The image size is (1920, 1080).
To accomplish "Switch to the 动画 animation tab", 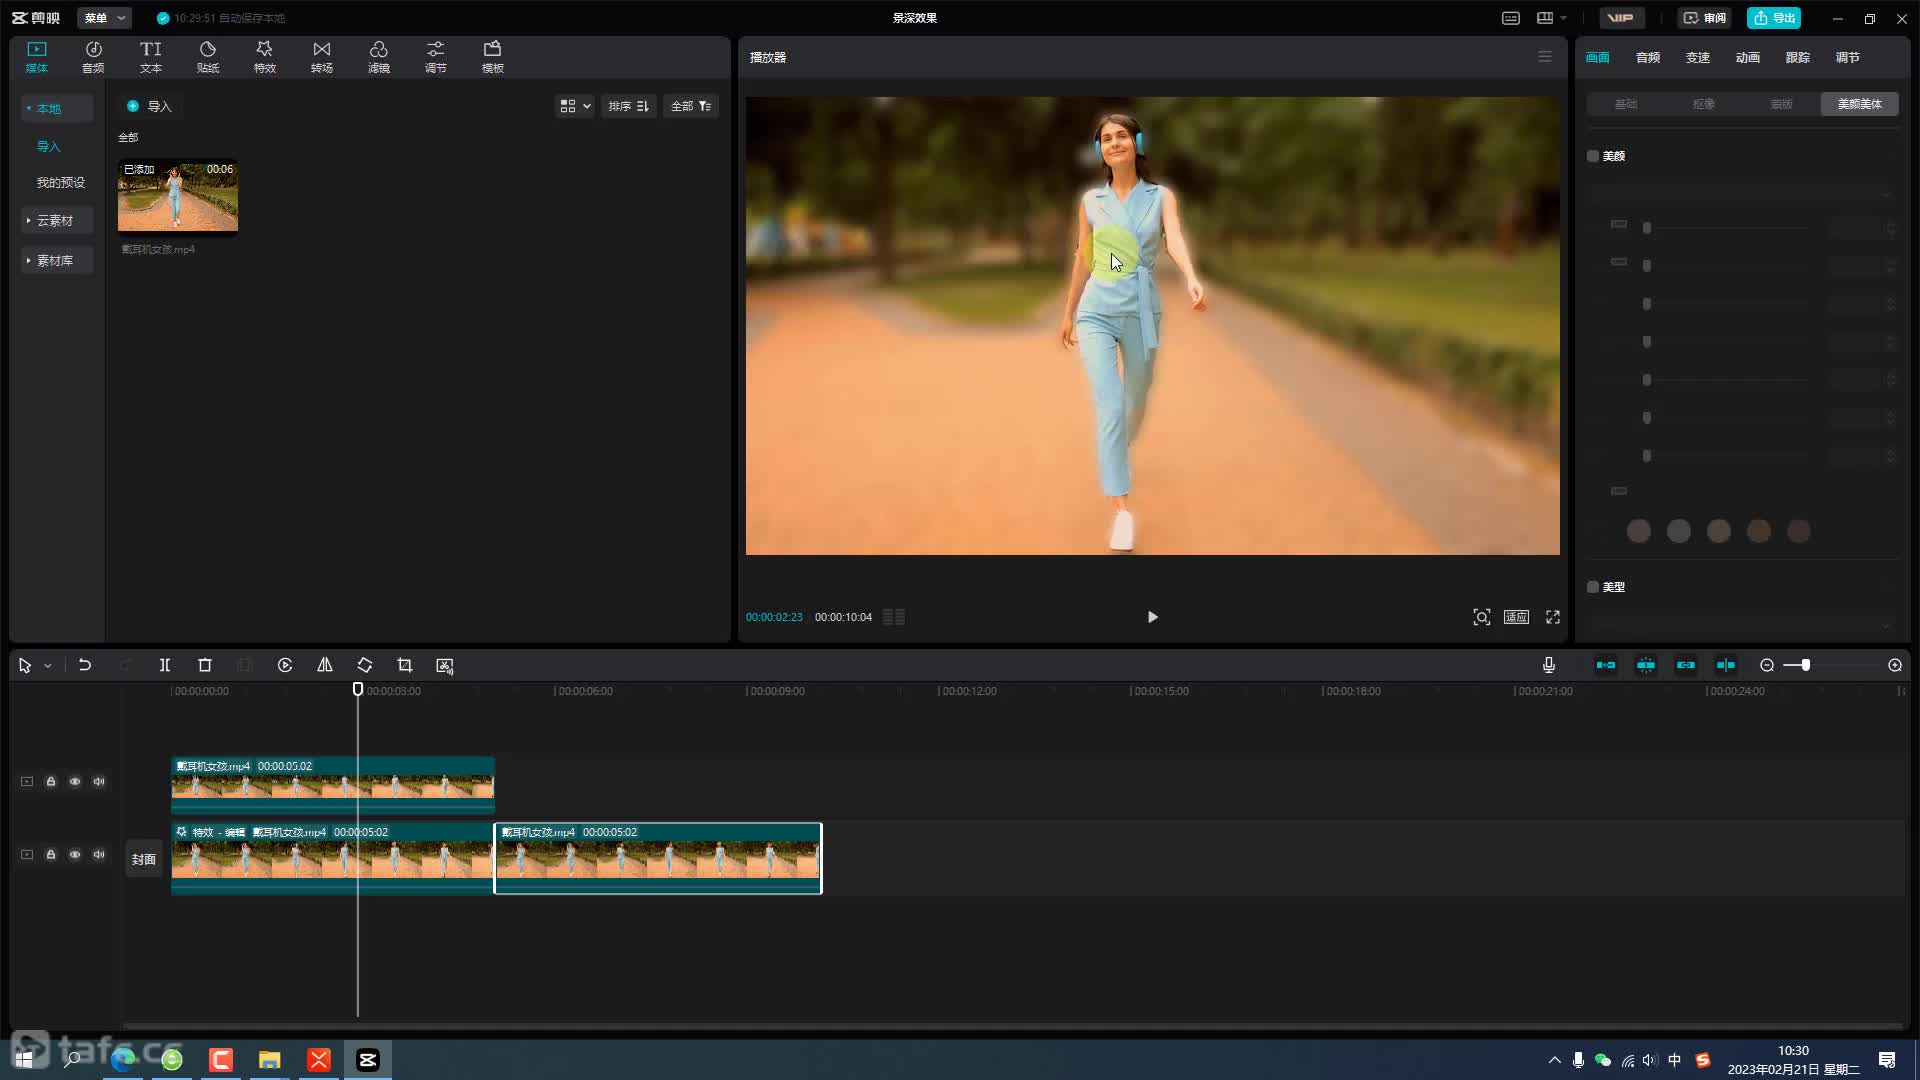I will pos(1748,57).
